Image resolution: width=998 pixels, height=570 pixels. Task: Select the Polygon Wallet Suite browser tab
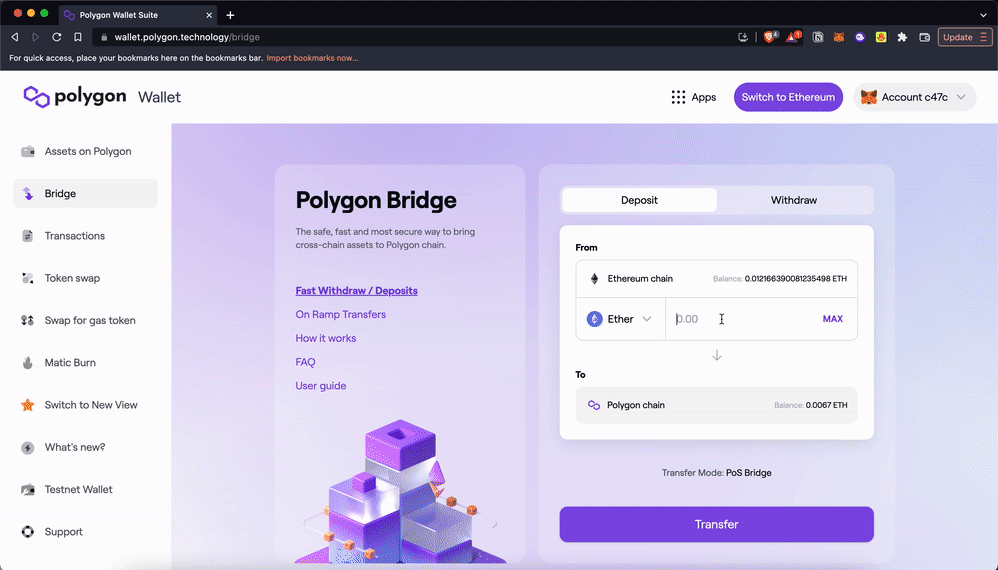pos(137,15)
